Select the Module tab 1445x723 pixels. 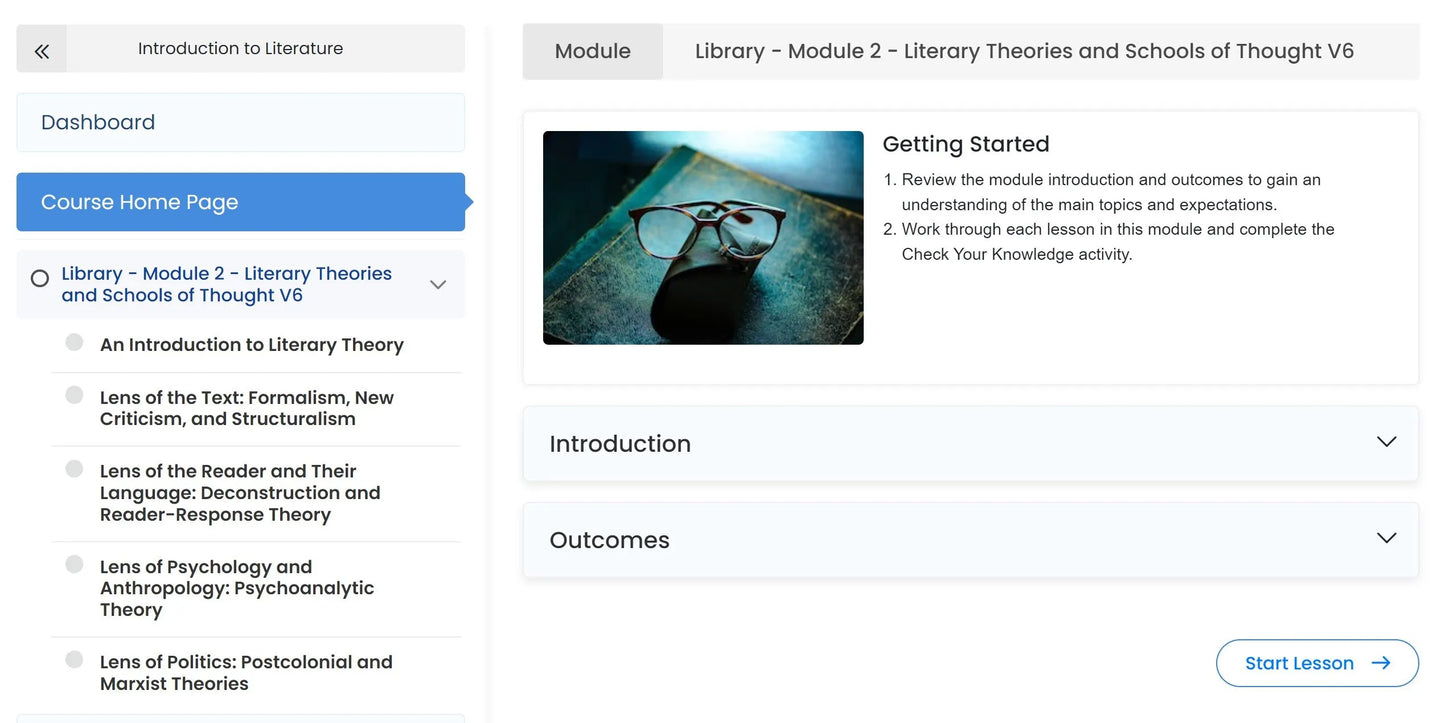pyautogui.click(x=592, y=51)
